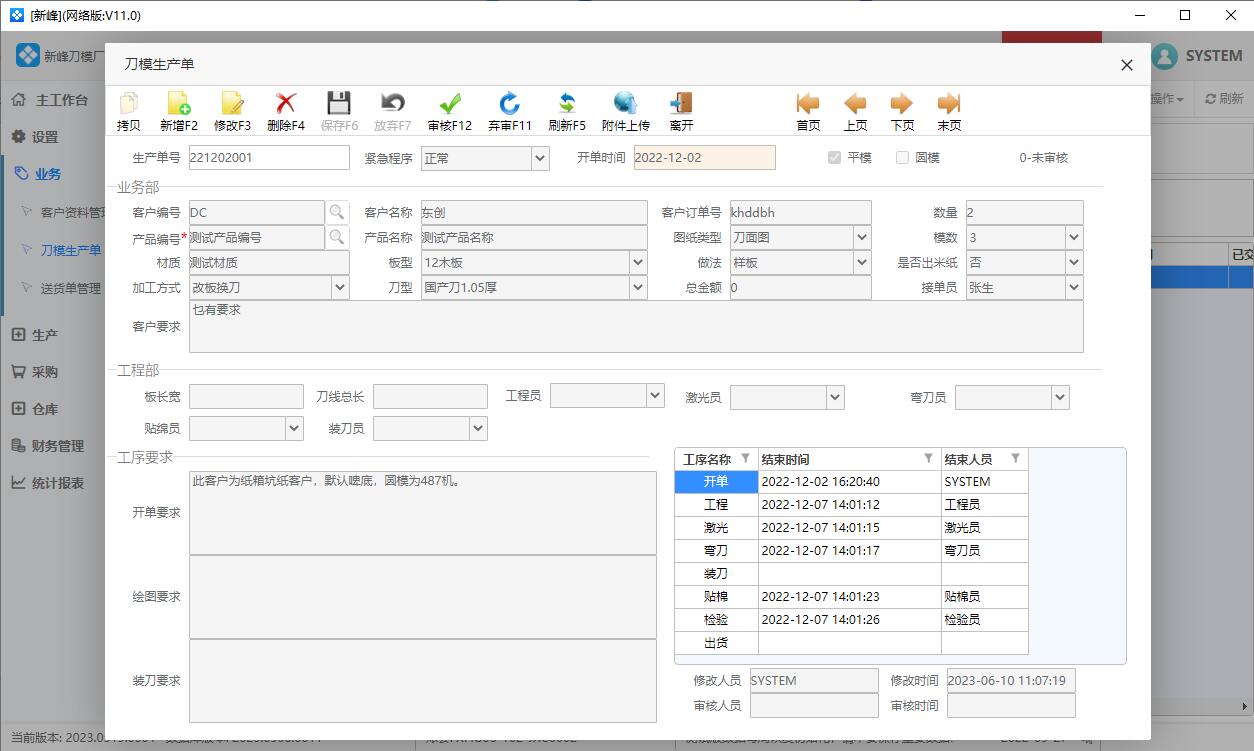
Task: Click the 开单时间 date field
Action: pyautogui.click(x=704, y=158)
